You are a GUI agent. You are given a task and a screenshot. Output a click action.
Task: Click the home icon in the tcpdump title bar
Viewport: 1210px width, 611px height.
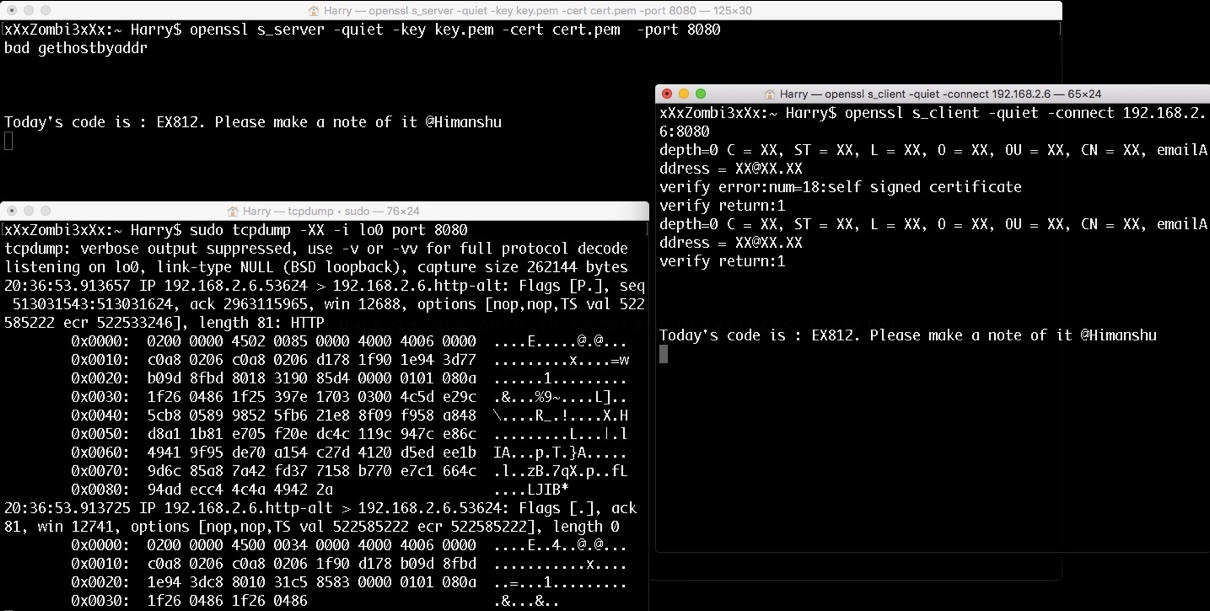[233, 211]
